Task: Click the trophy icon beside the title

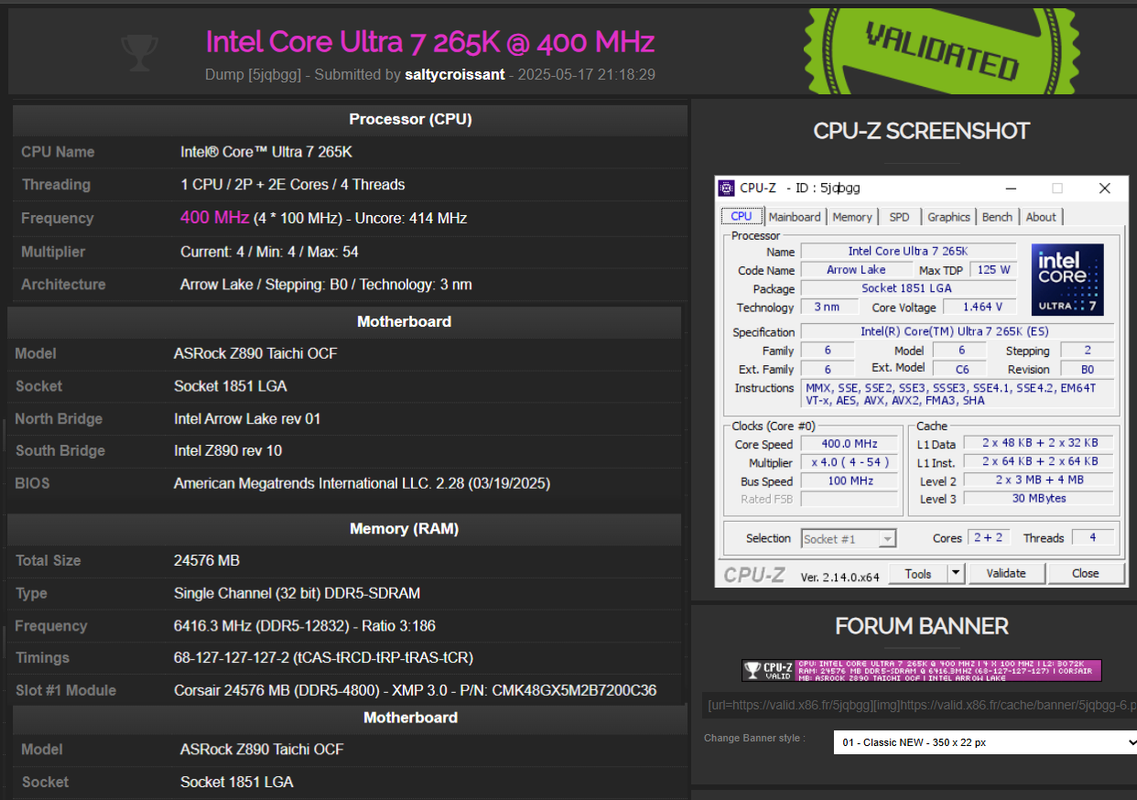Action: pyautogui.click(x=139, y=53)
